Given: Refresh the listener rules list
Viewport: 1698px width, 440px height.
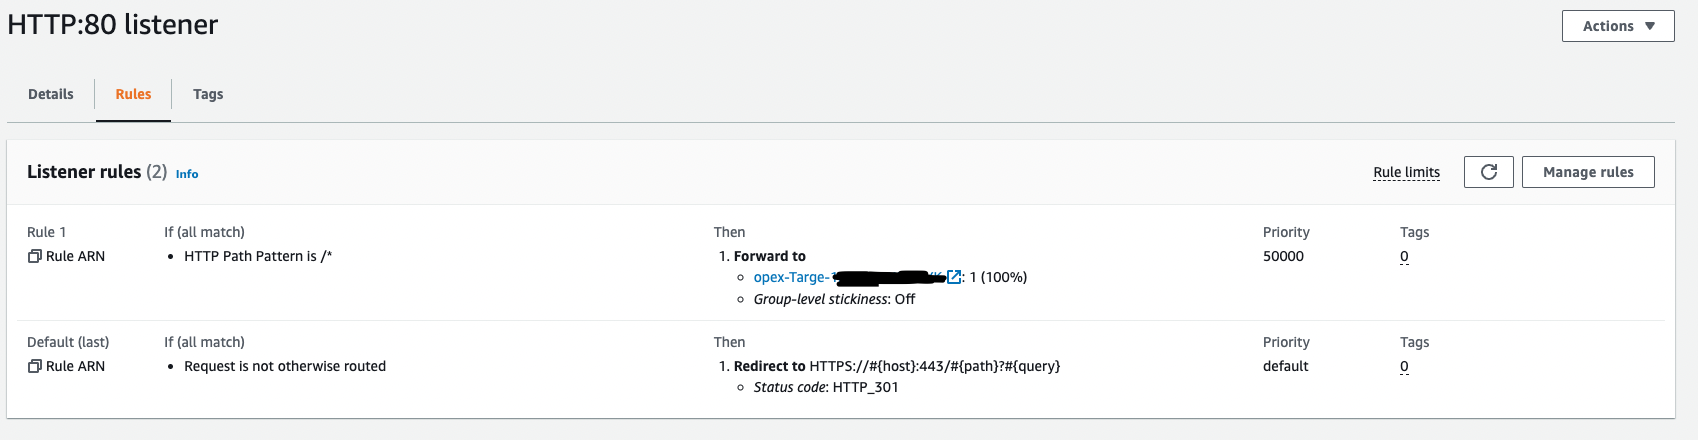Looking at the screenshot, I should coord(1489,172).
